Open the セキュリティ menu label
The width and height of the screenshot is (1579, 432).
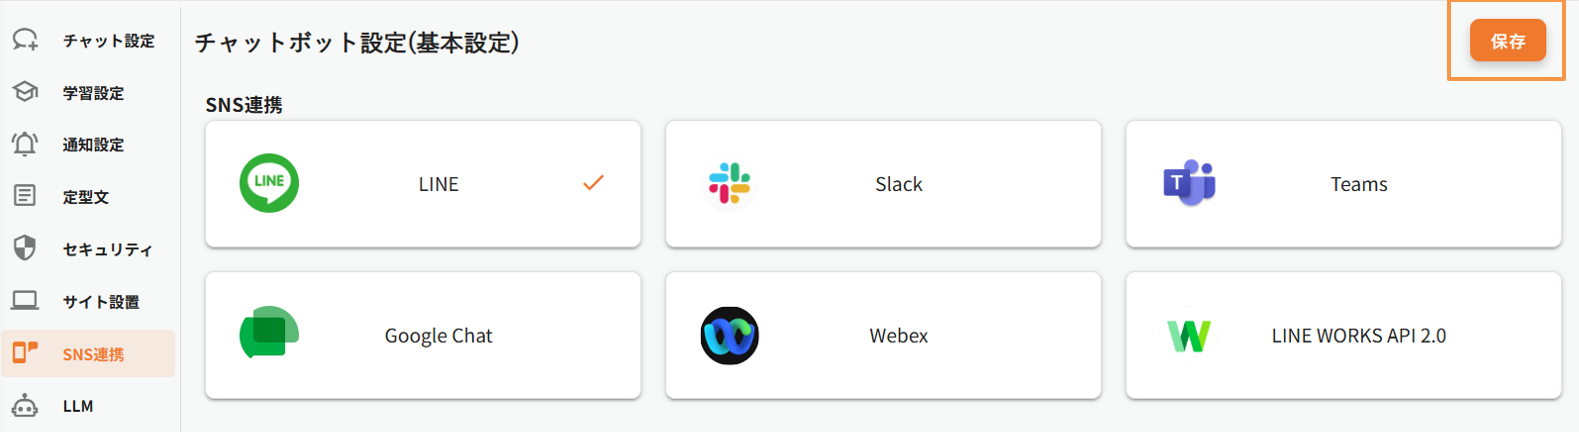point(107,249)
